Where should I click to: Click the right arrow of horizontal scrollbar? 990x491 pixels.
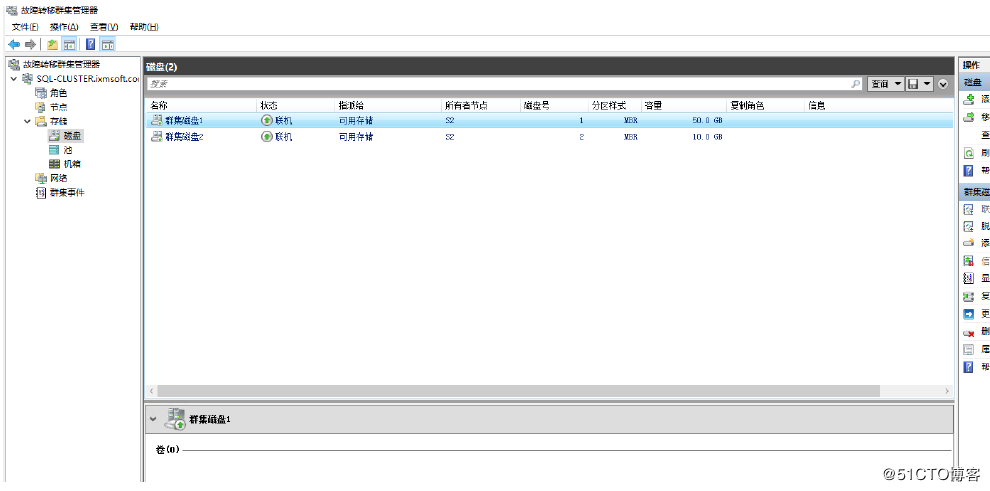947,391
